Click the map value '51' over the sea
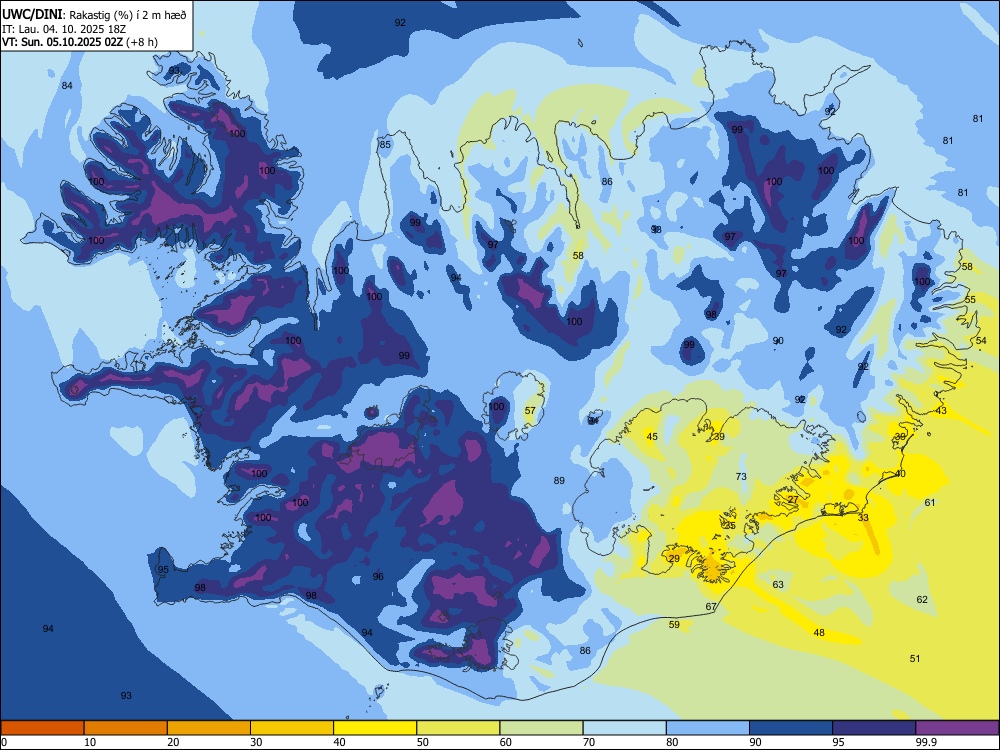 [915, 658]
